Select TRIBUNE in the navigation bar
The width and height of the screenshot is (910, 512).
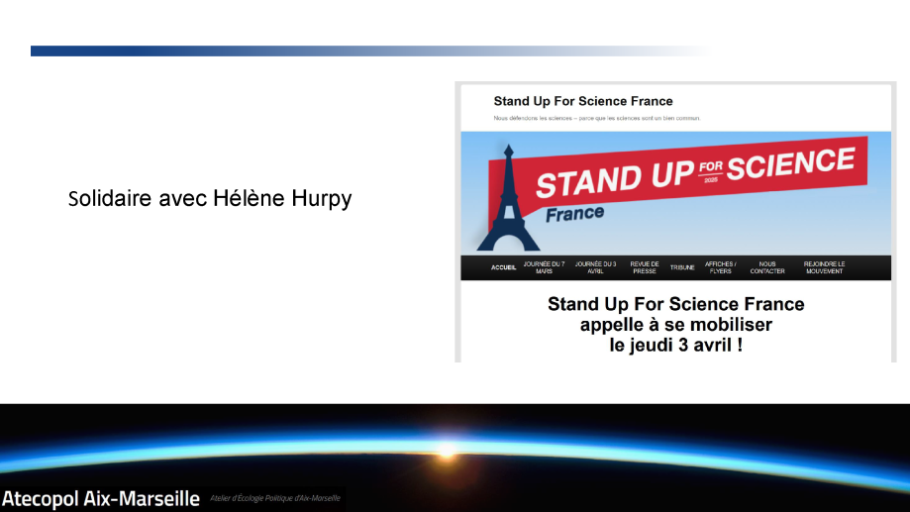tap(682, 268)
